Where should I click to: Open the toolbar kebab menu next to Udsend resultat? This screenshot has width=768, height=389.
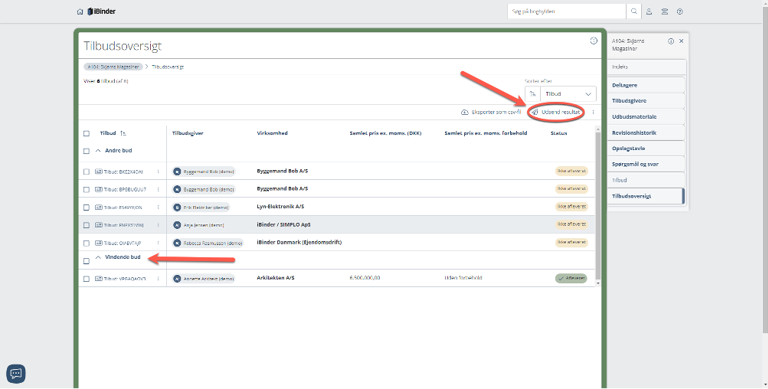[593, 112]
